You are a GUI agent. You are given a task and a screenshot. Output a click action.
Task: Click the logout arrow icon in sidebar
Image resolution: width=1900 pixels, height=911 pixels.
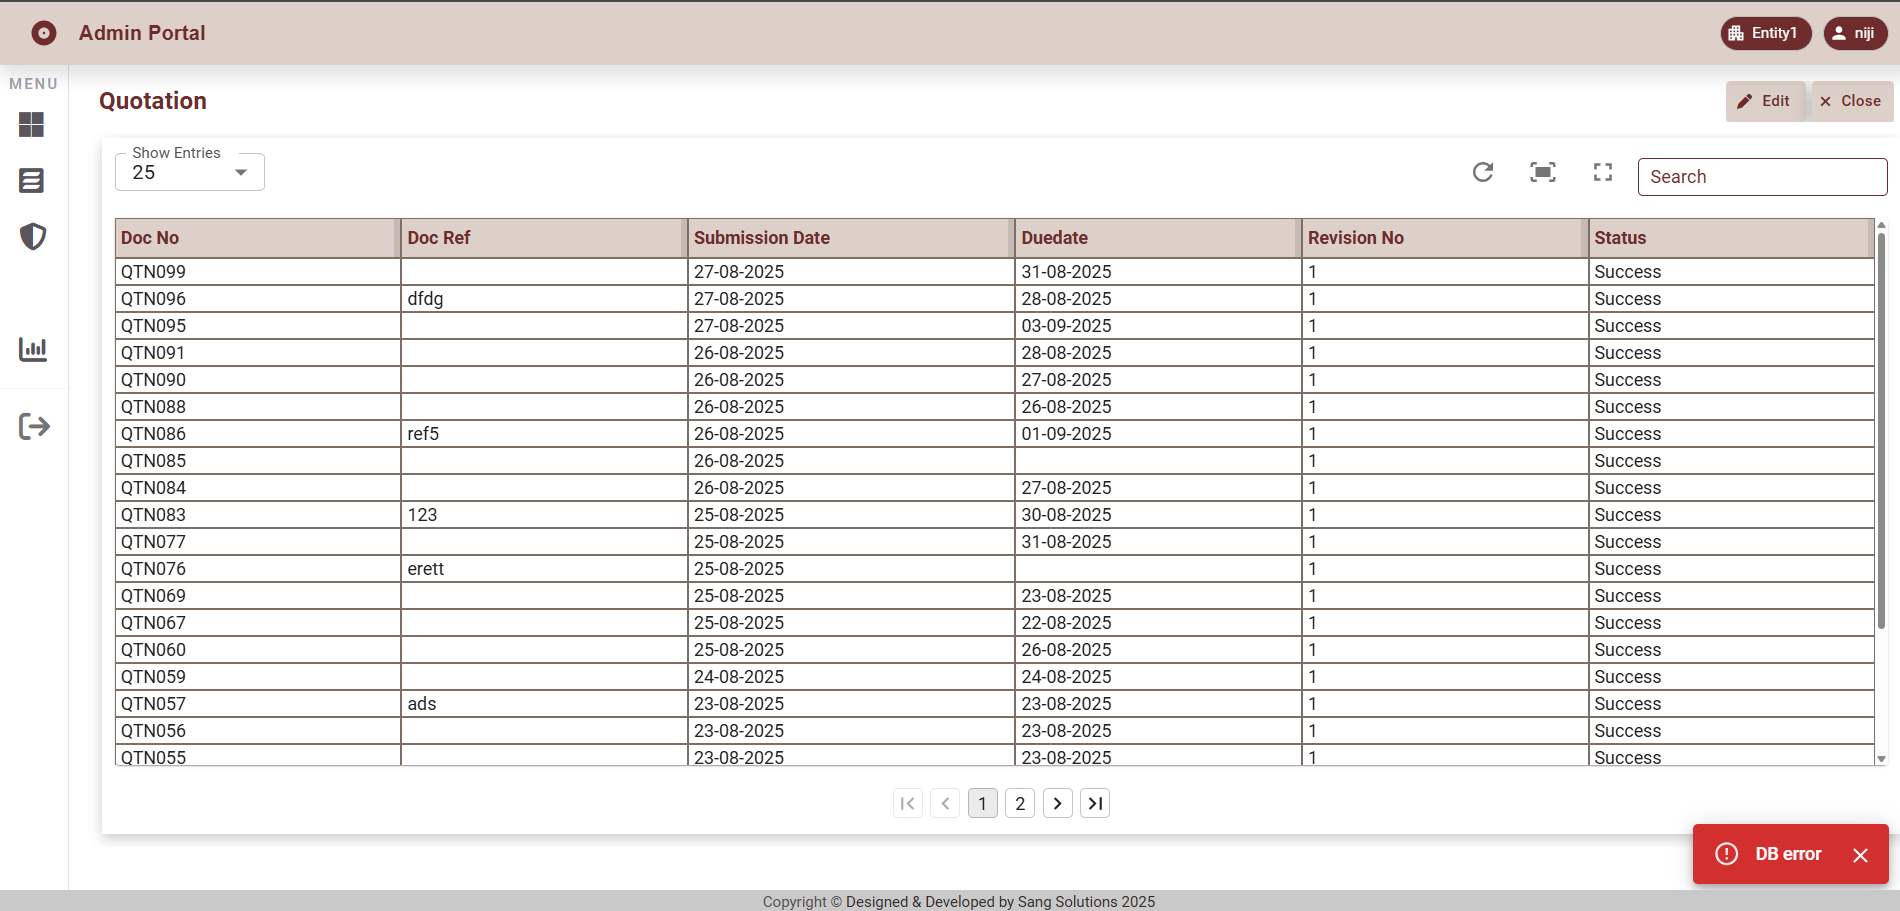(x=34, y=427)
